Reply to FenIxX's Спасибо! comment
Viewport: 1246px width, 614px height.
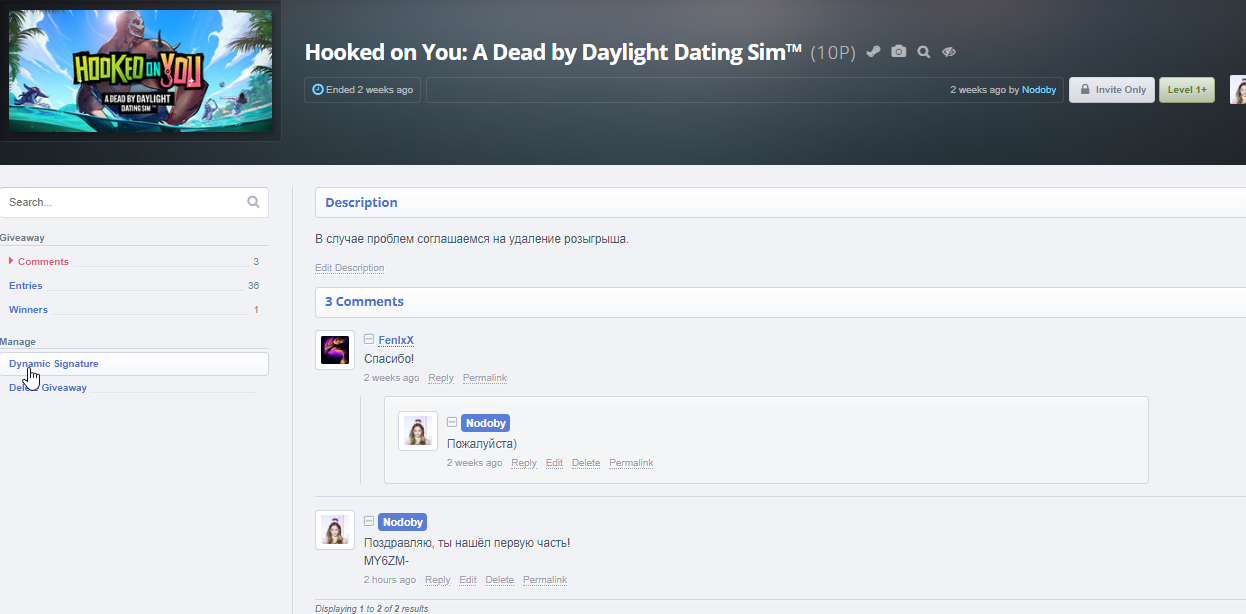440,378
